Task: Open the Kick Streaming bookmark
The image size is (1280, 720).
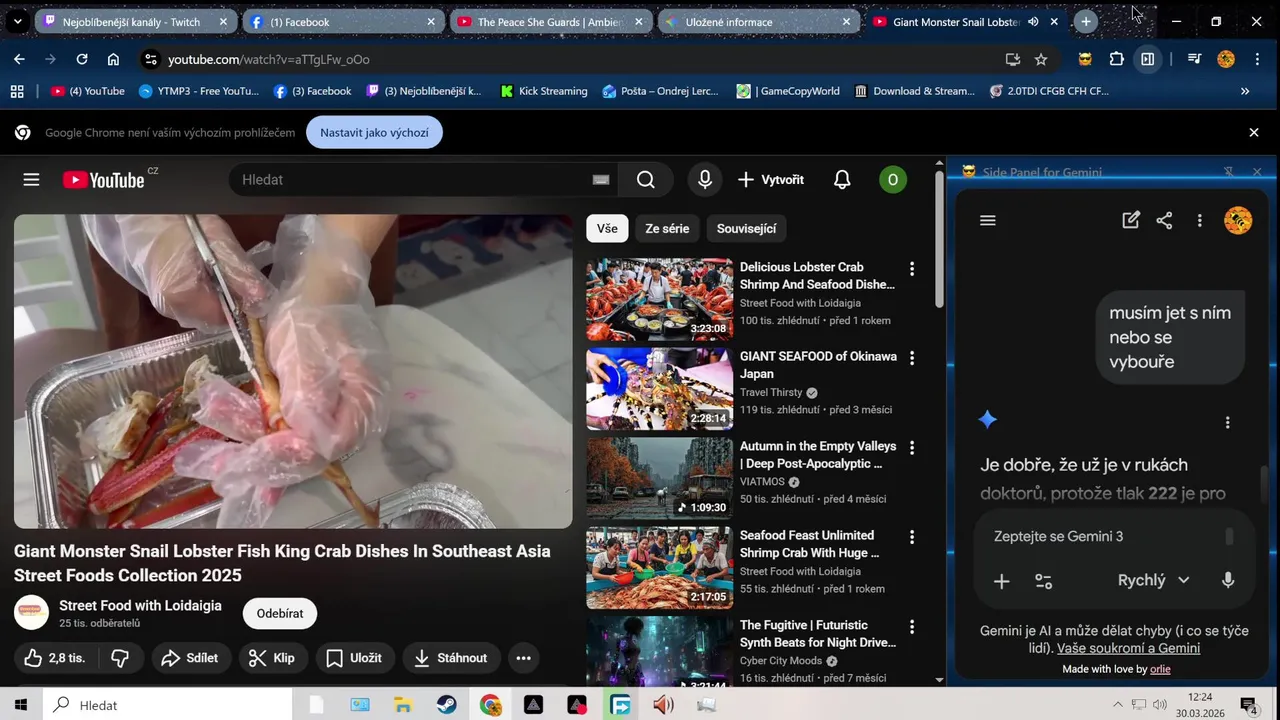Action: (543, 91)
